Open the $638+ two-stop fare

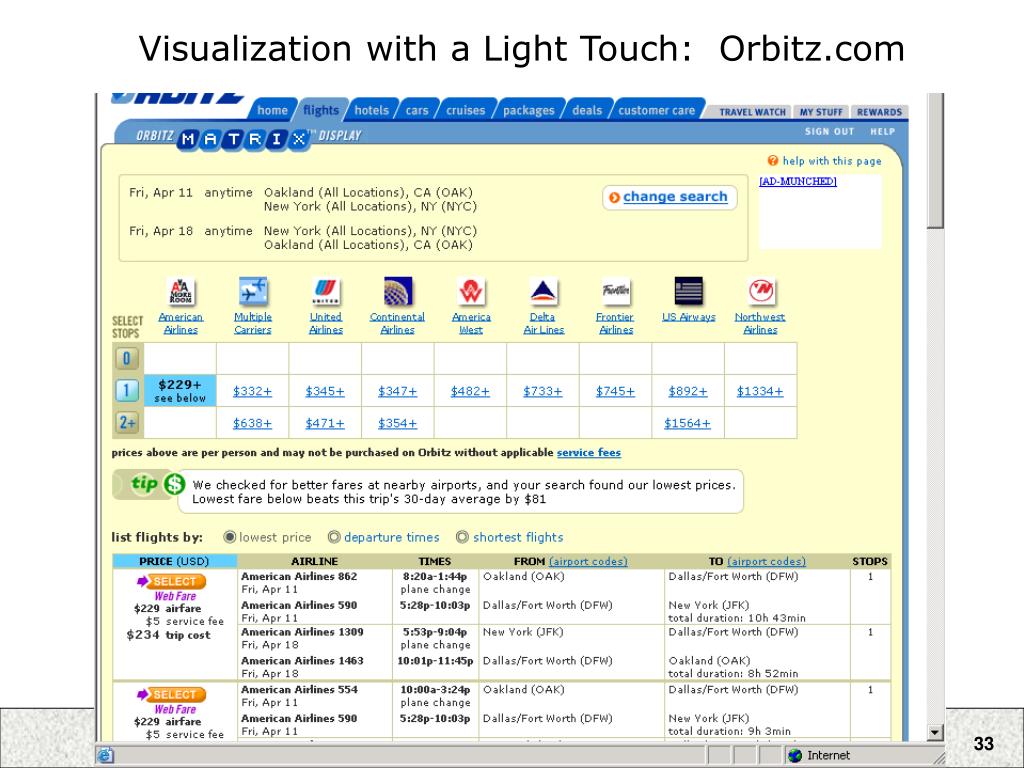tap(252, 423)
